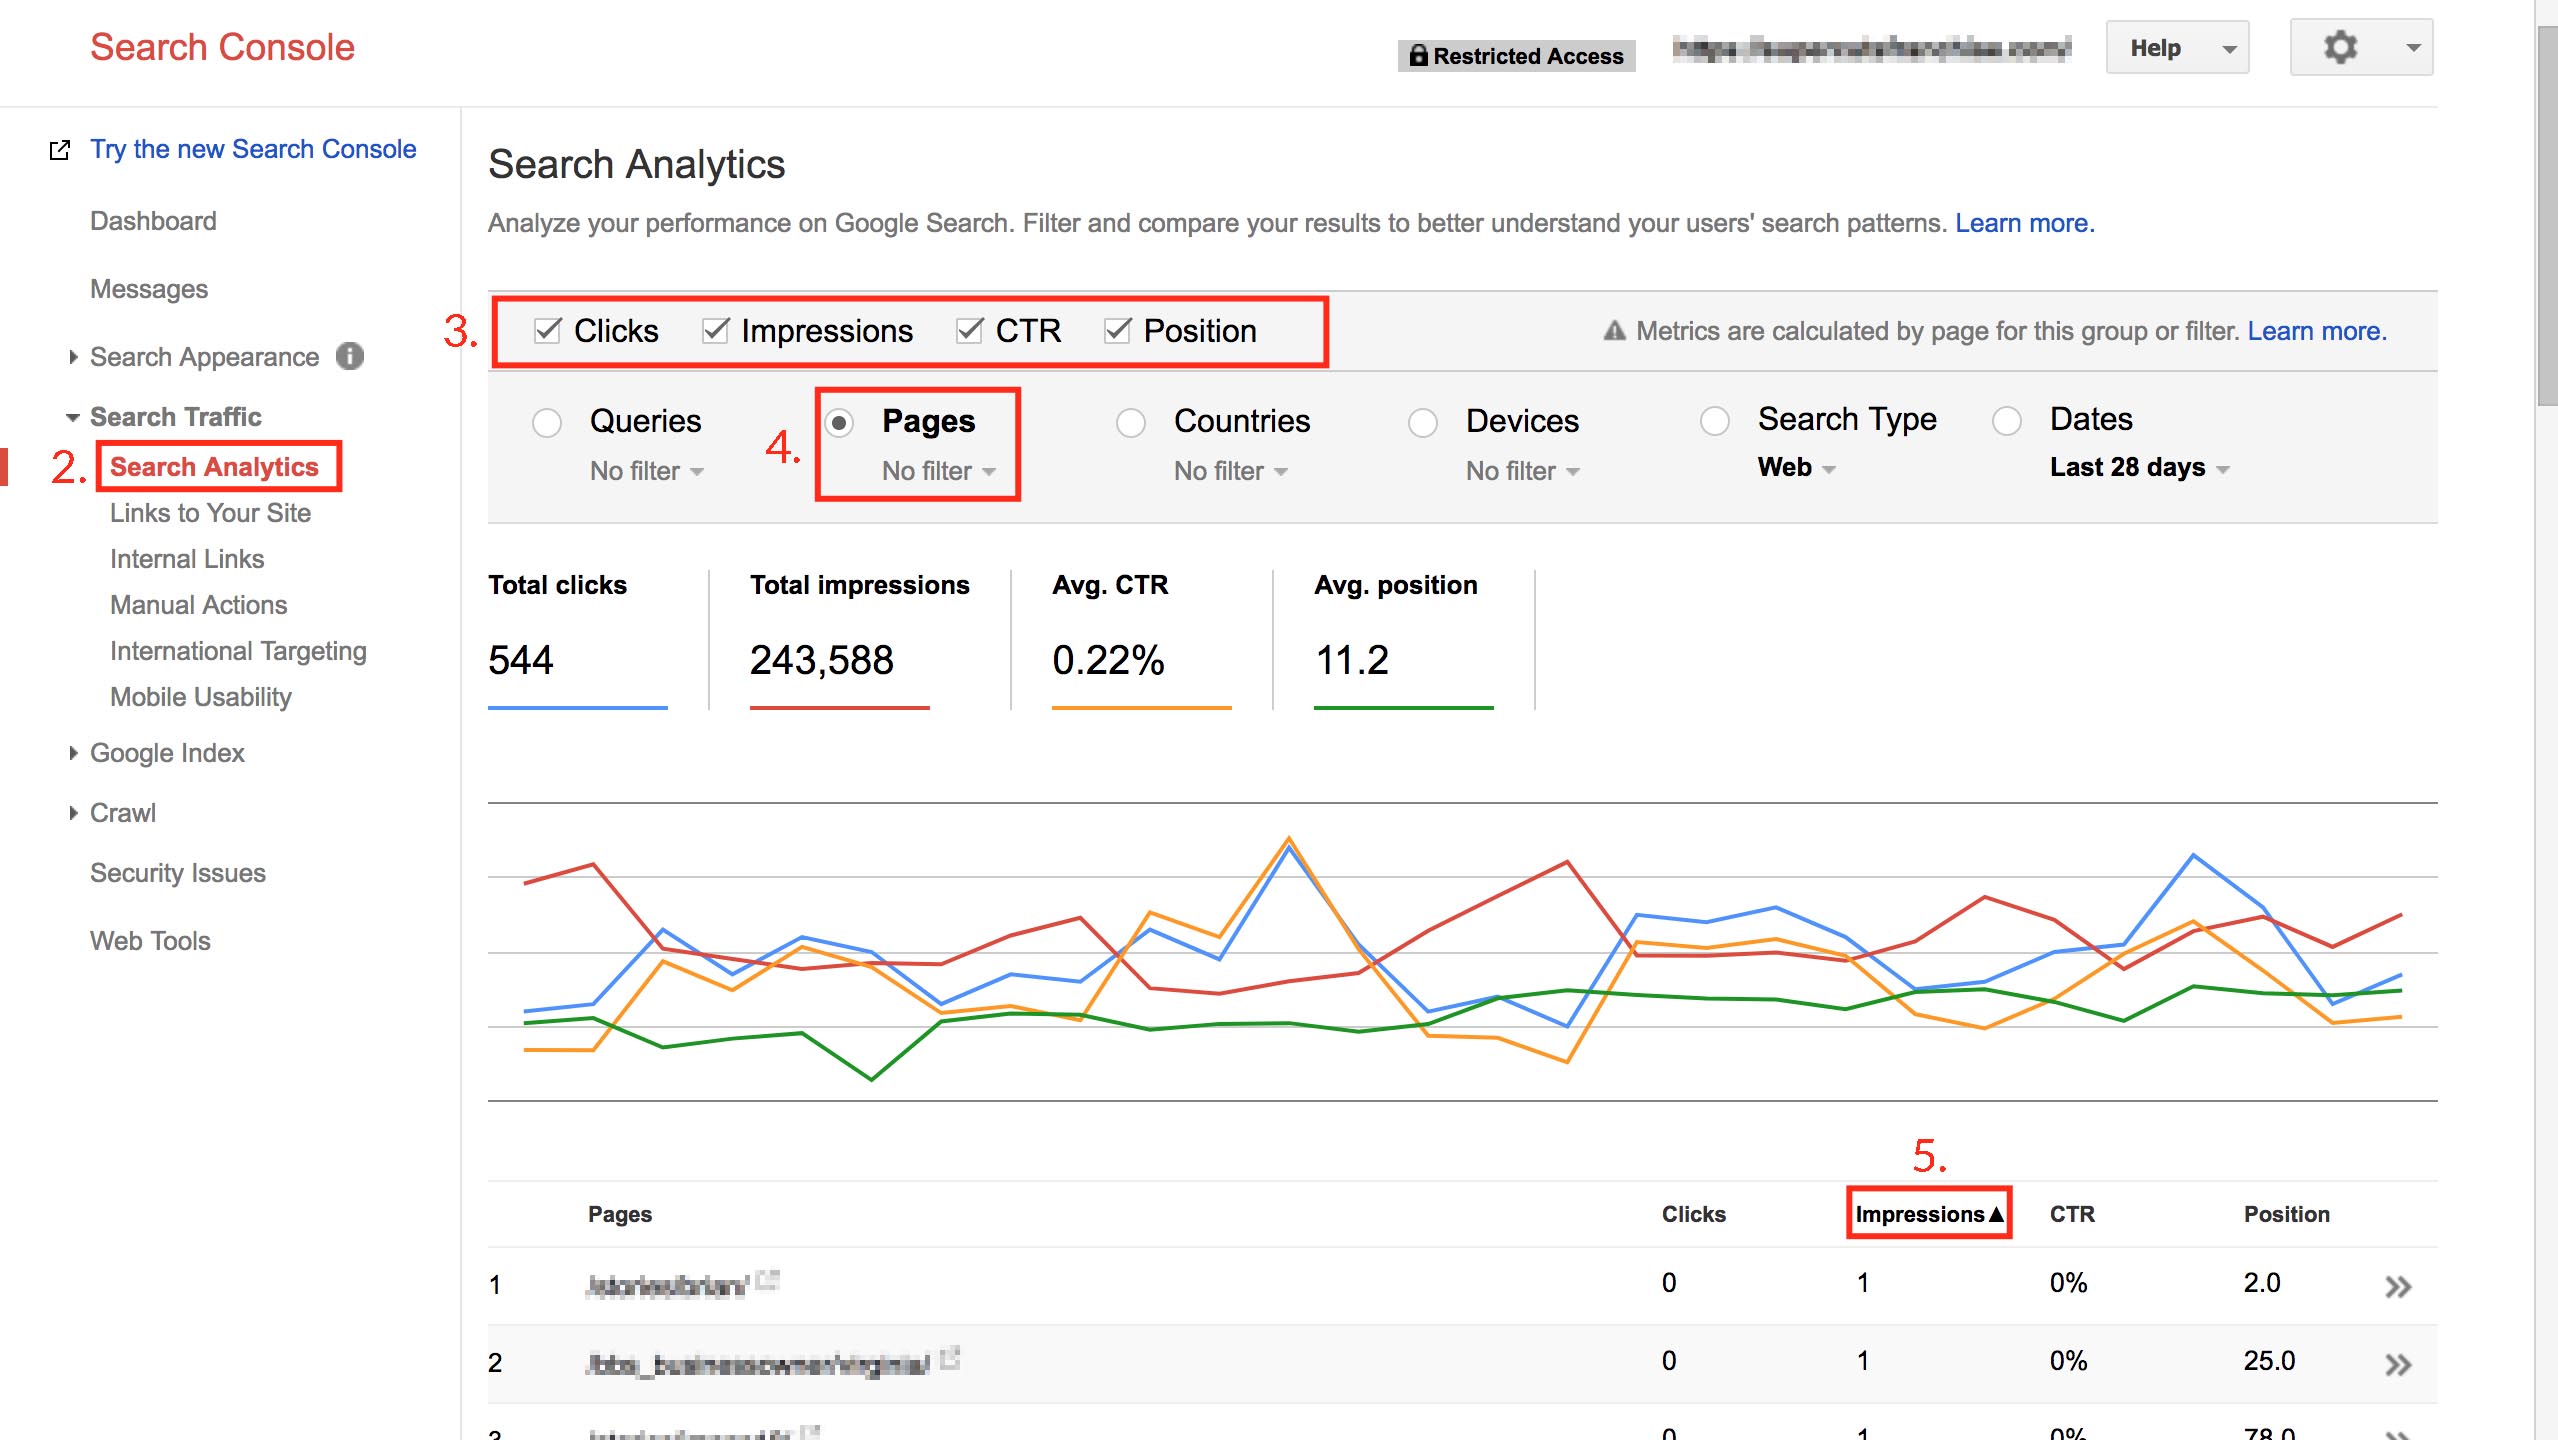Image resolution: width=2558 pixels, height=1440 pixels.
Task: Click the lock icon on Restricted Access badge
Action: click(1418, 55)
